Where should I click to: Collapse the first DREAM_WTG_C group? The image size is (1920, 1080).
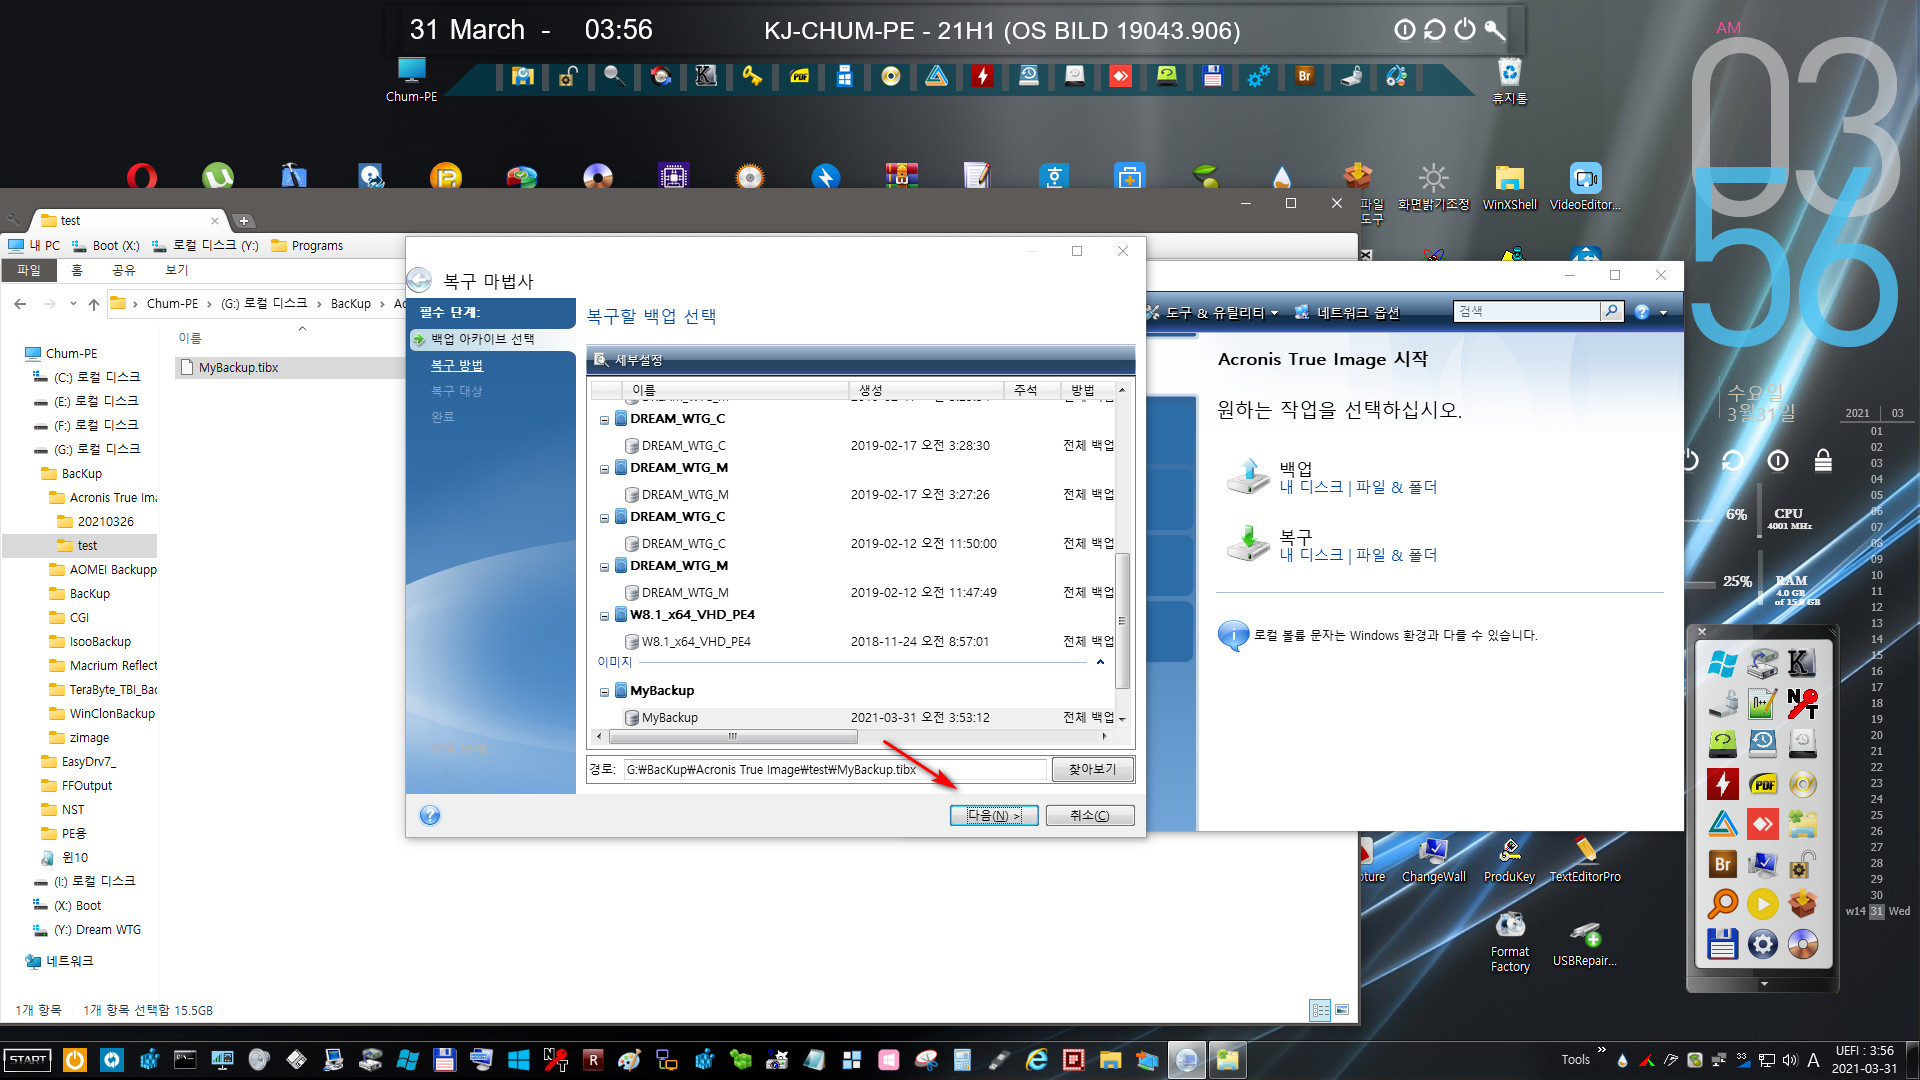click(x=604, y=419)
